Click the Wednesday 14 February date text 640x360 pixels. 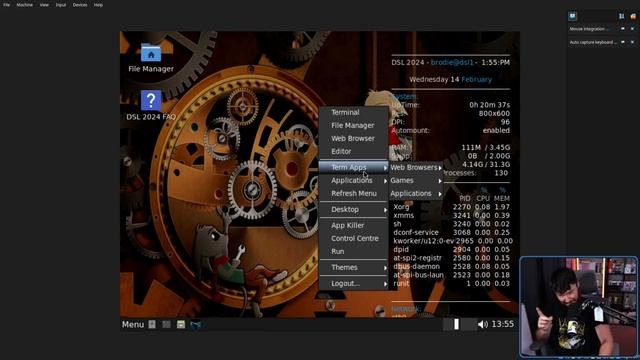[x=450, y=80]
